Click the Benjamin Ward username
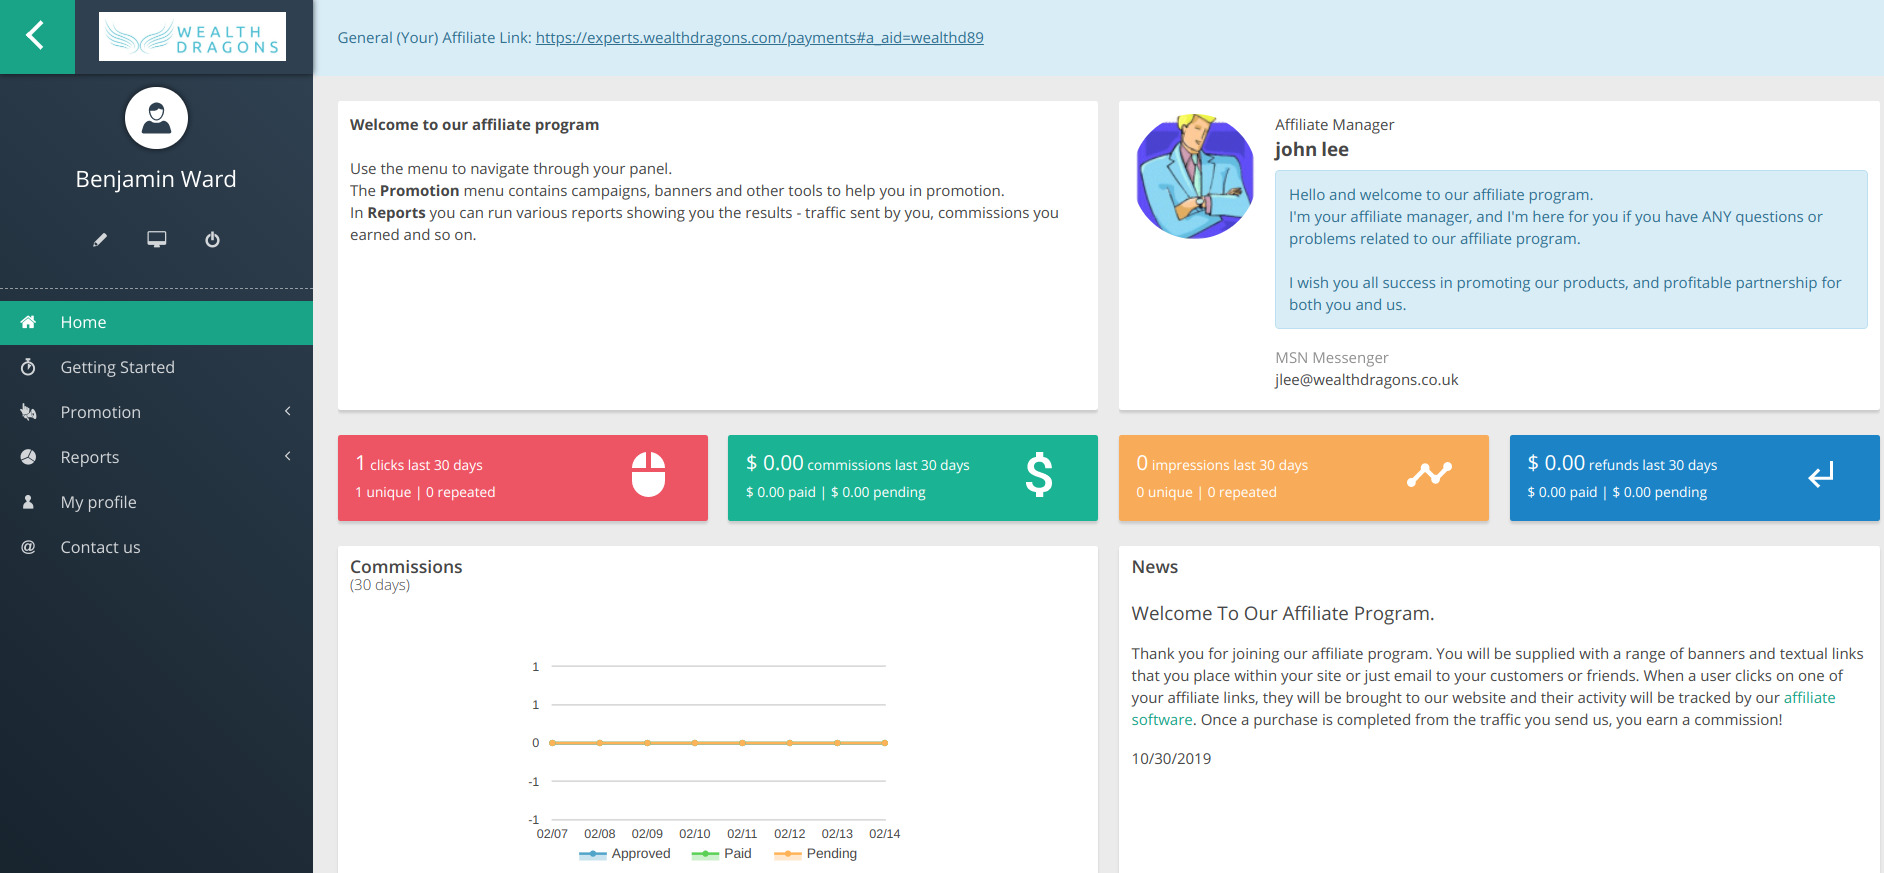The height and width of the screenshot is (873, 1884). (x=156, y=179)
